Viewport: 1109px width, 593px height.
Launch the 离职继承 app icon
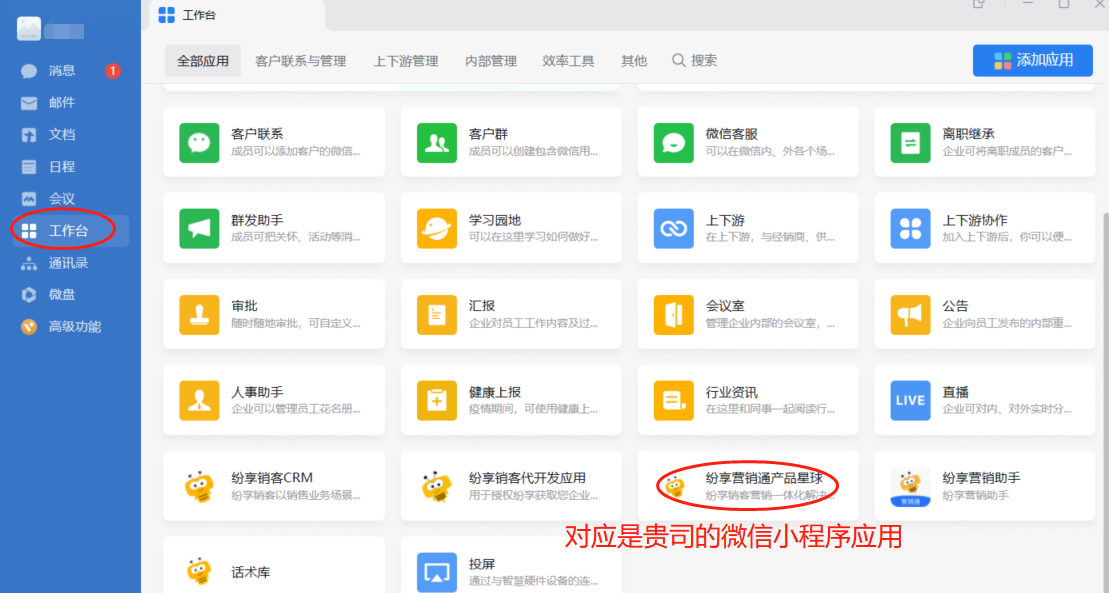tap(910, 142)
